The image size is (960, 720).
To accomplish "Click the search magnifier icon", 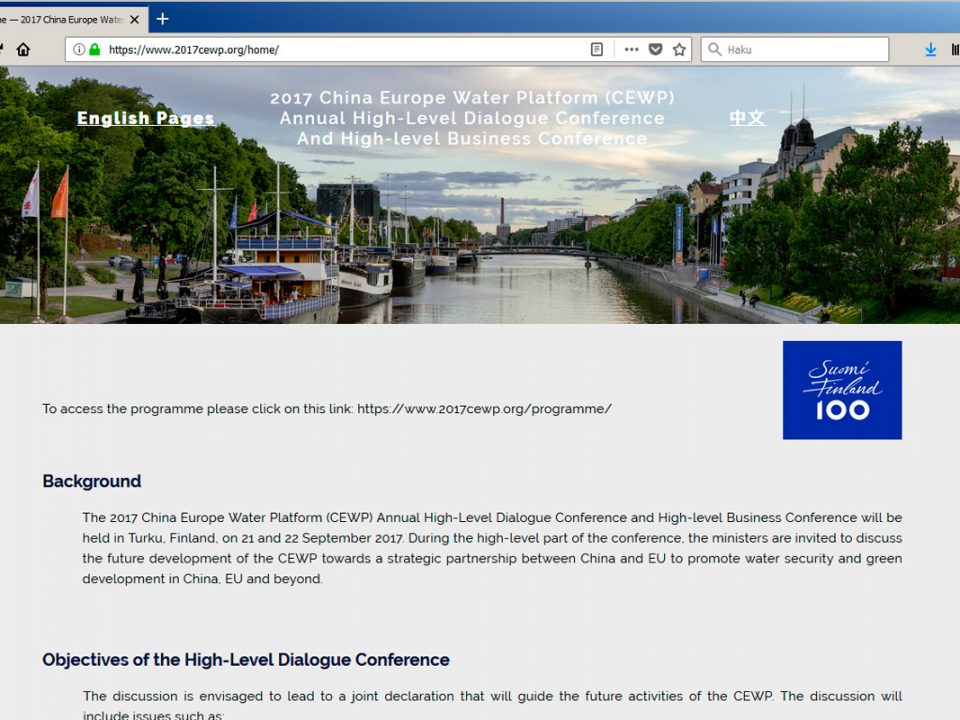I will point(714,50).
